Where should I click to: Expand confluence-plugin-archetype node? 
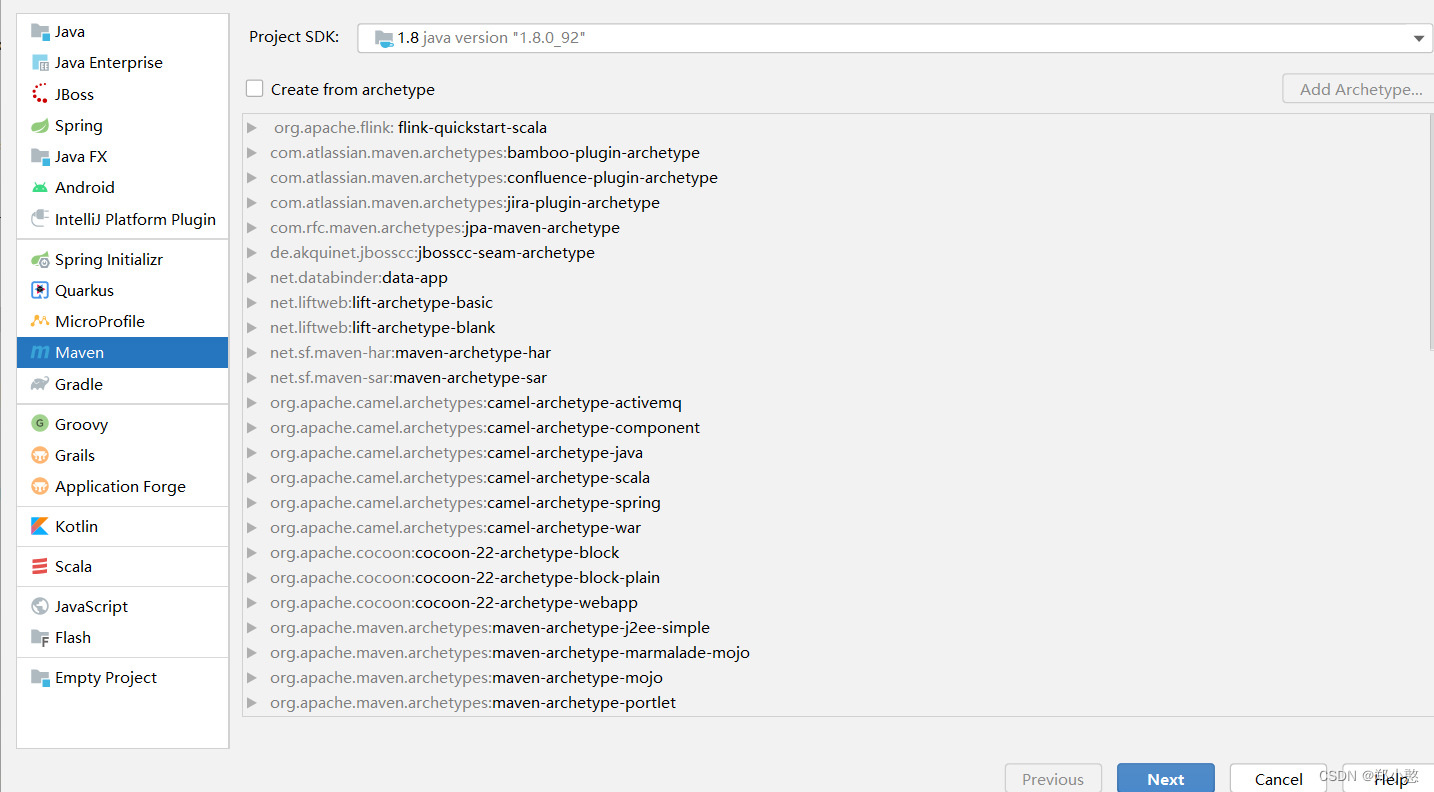coord(252,177)
